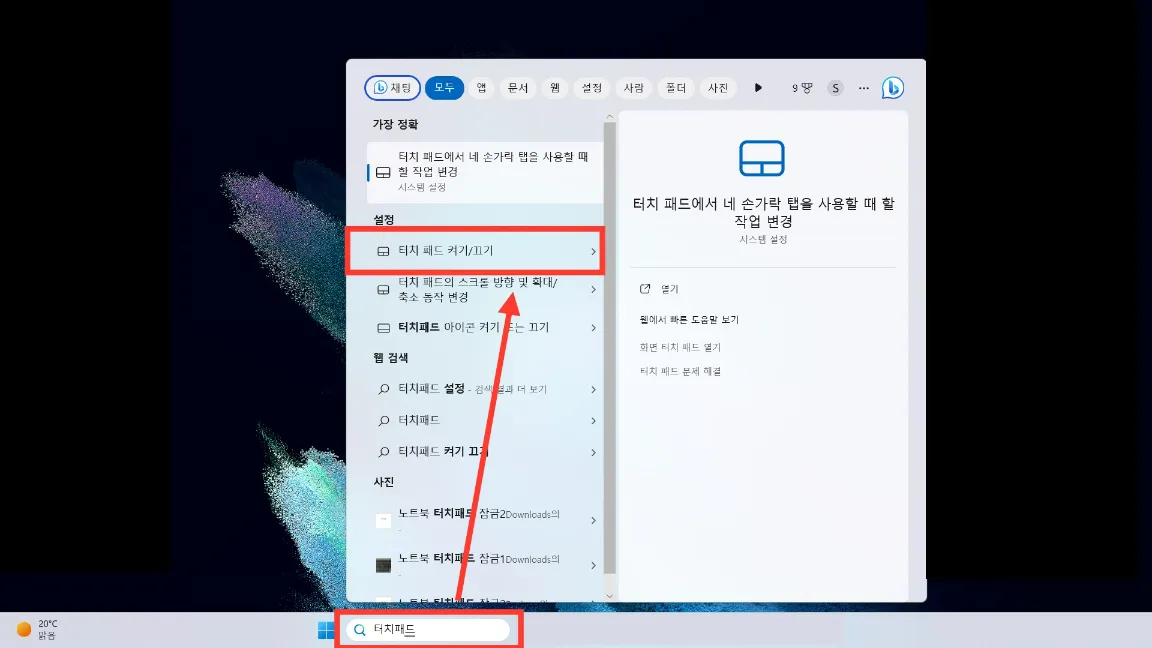The image size is (1152, 648).
Task: Click the magnifier icon in the taskbar search box
Action: (x=358, y=630)
